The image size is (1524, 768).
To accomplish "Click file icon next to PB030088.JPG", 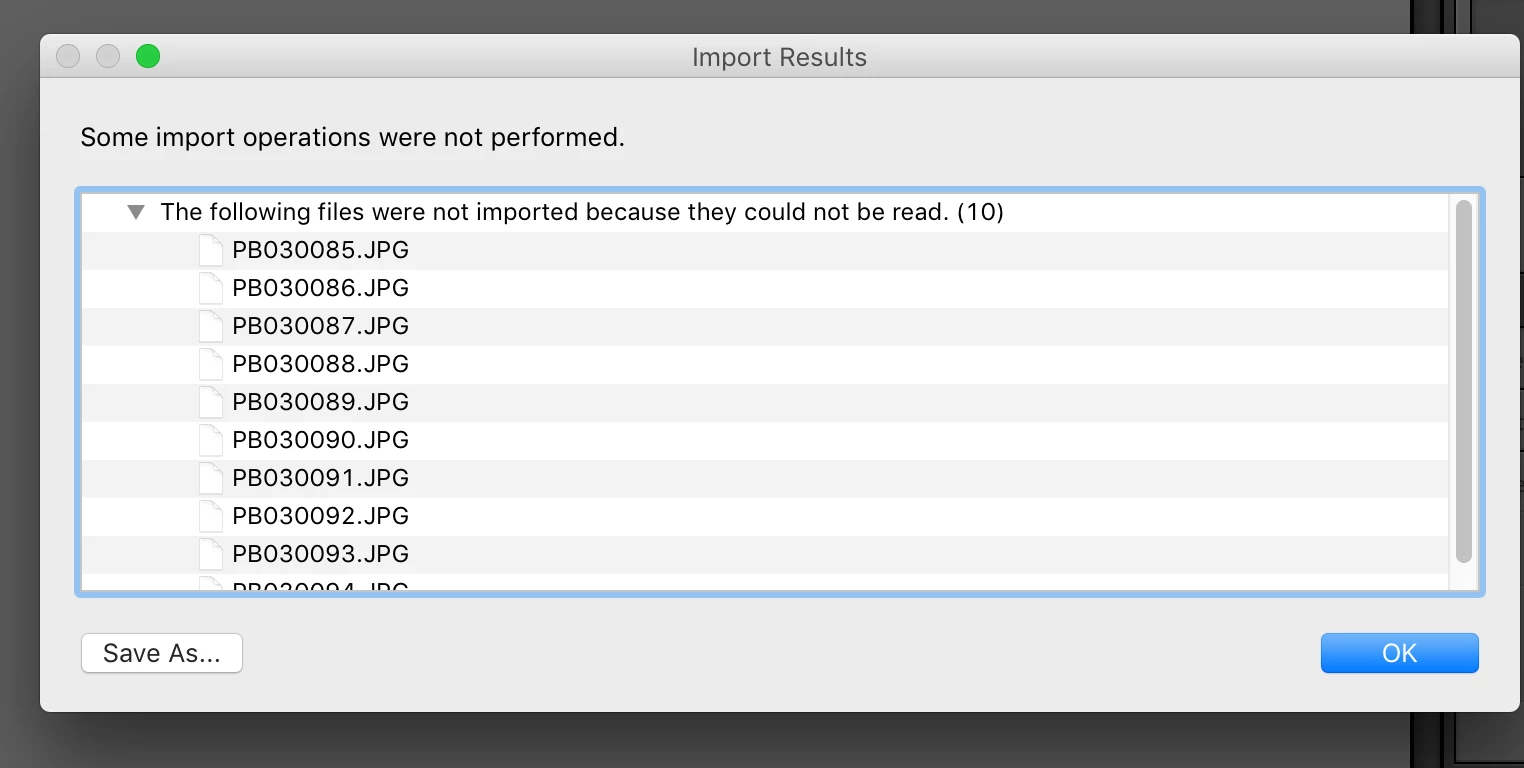I will 210,364.
